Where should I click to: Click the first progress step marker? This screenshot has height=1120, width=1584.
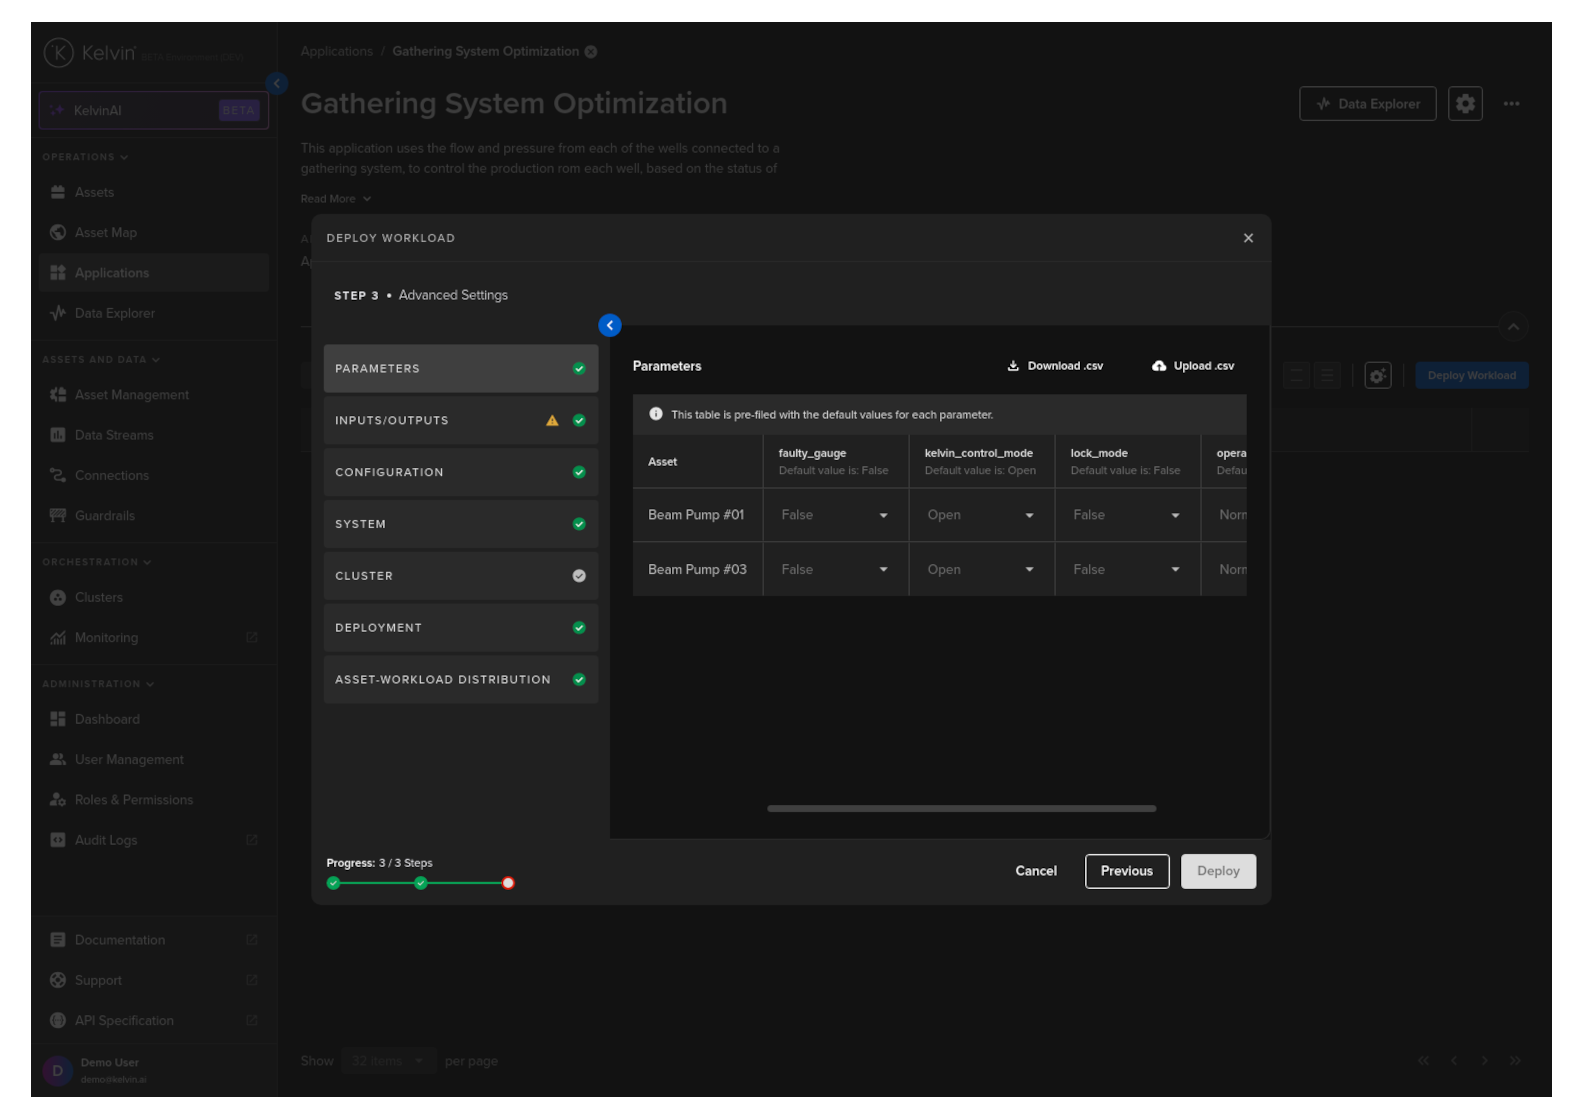334,883
